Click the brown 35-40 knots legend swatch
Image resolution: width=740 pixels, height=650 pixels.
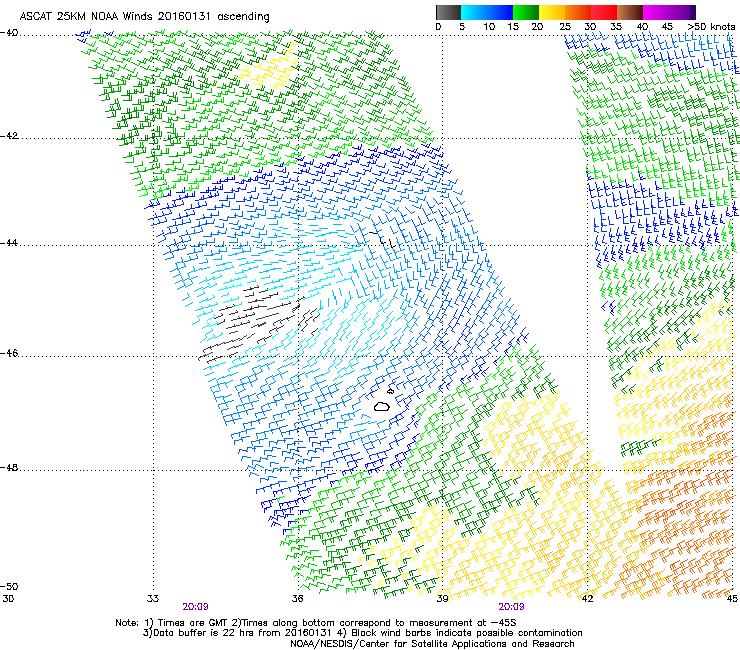[x=630, y=12]
